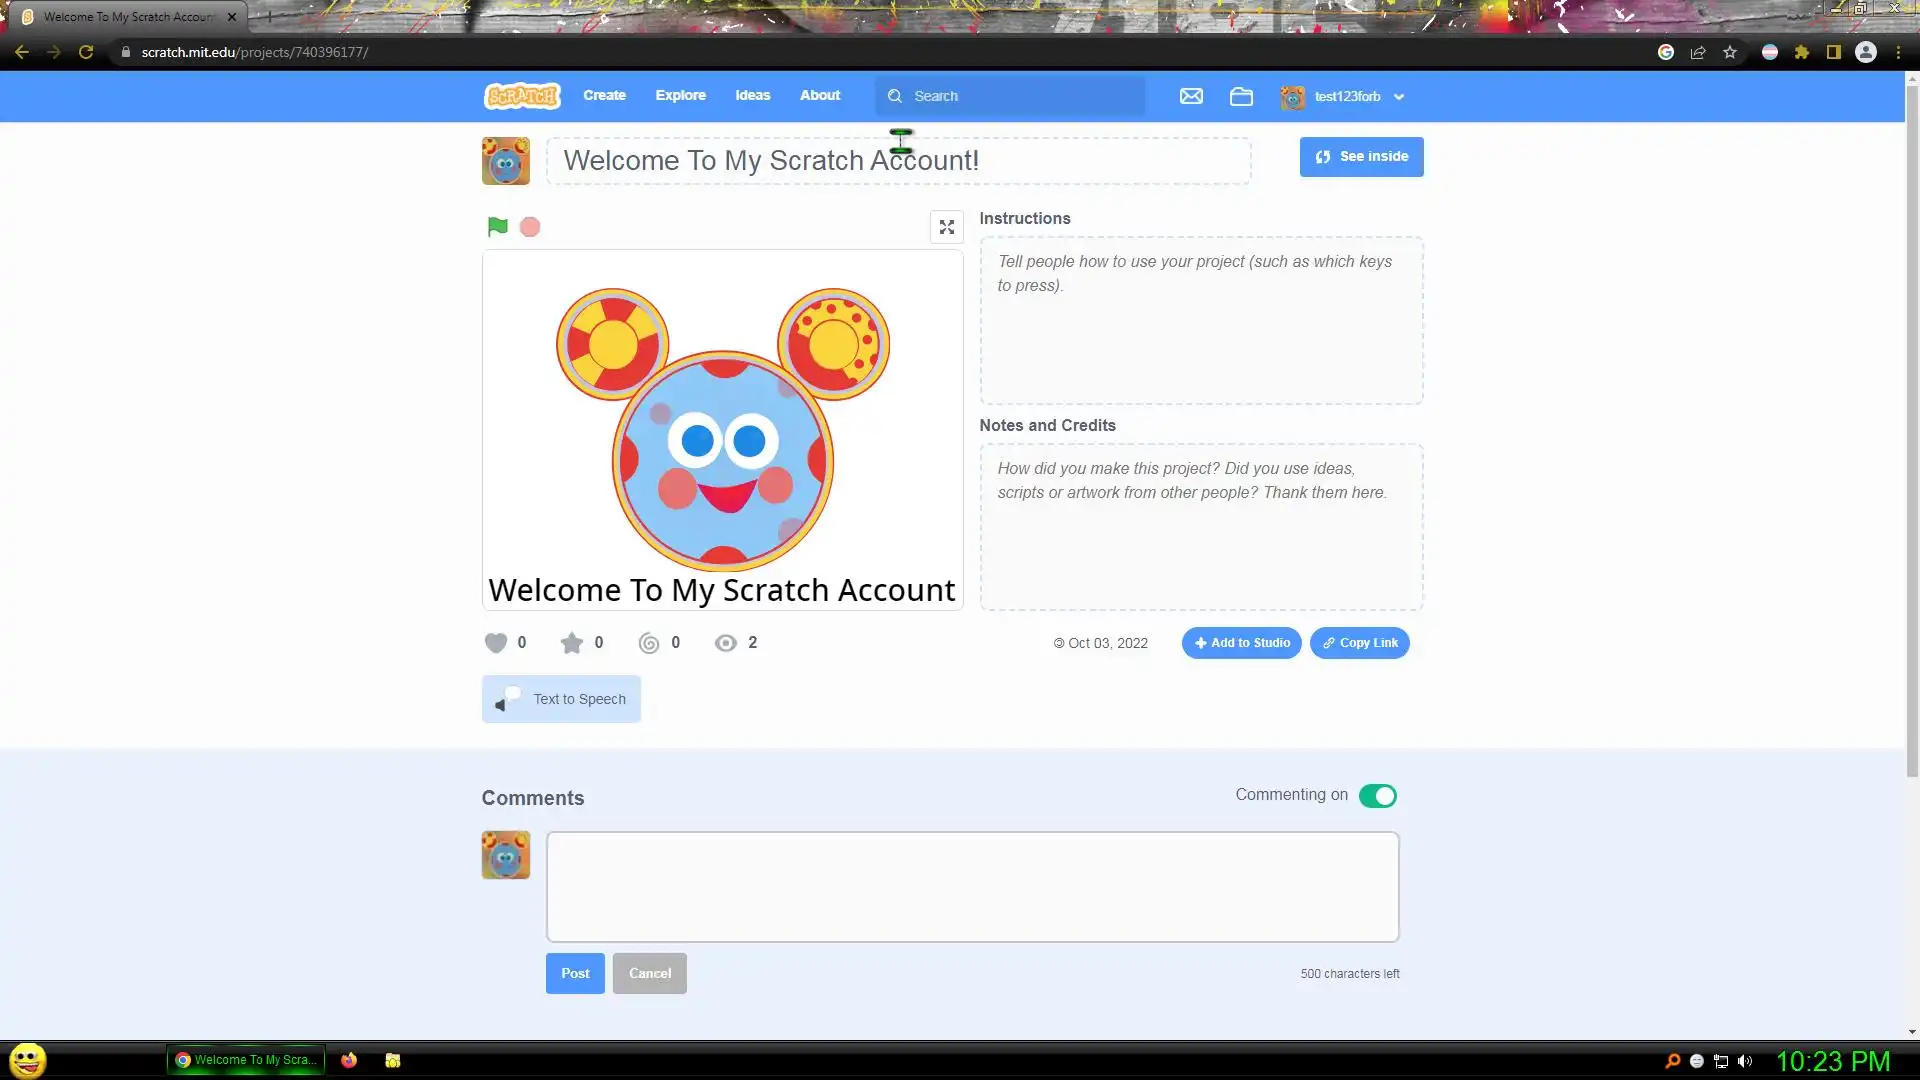Go to the Explore page

tap(680, 96)
